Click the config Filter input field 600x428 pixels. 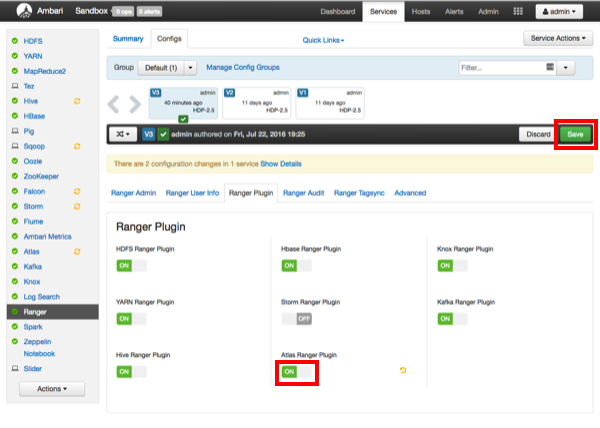pos(500,67)
